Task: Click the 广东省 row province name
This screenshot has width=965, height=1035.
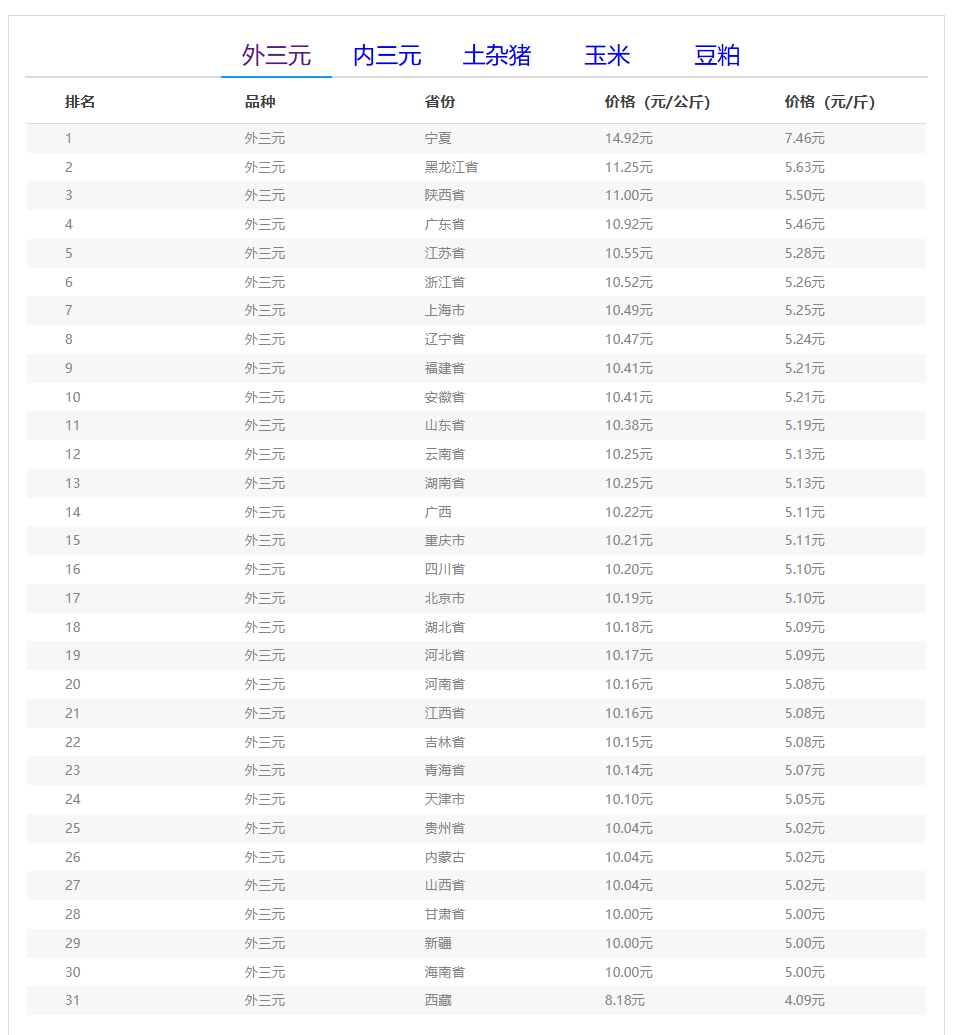Action: [444, 224]
